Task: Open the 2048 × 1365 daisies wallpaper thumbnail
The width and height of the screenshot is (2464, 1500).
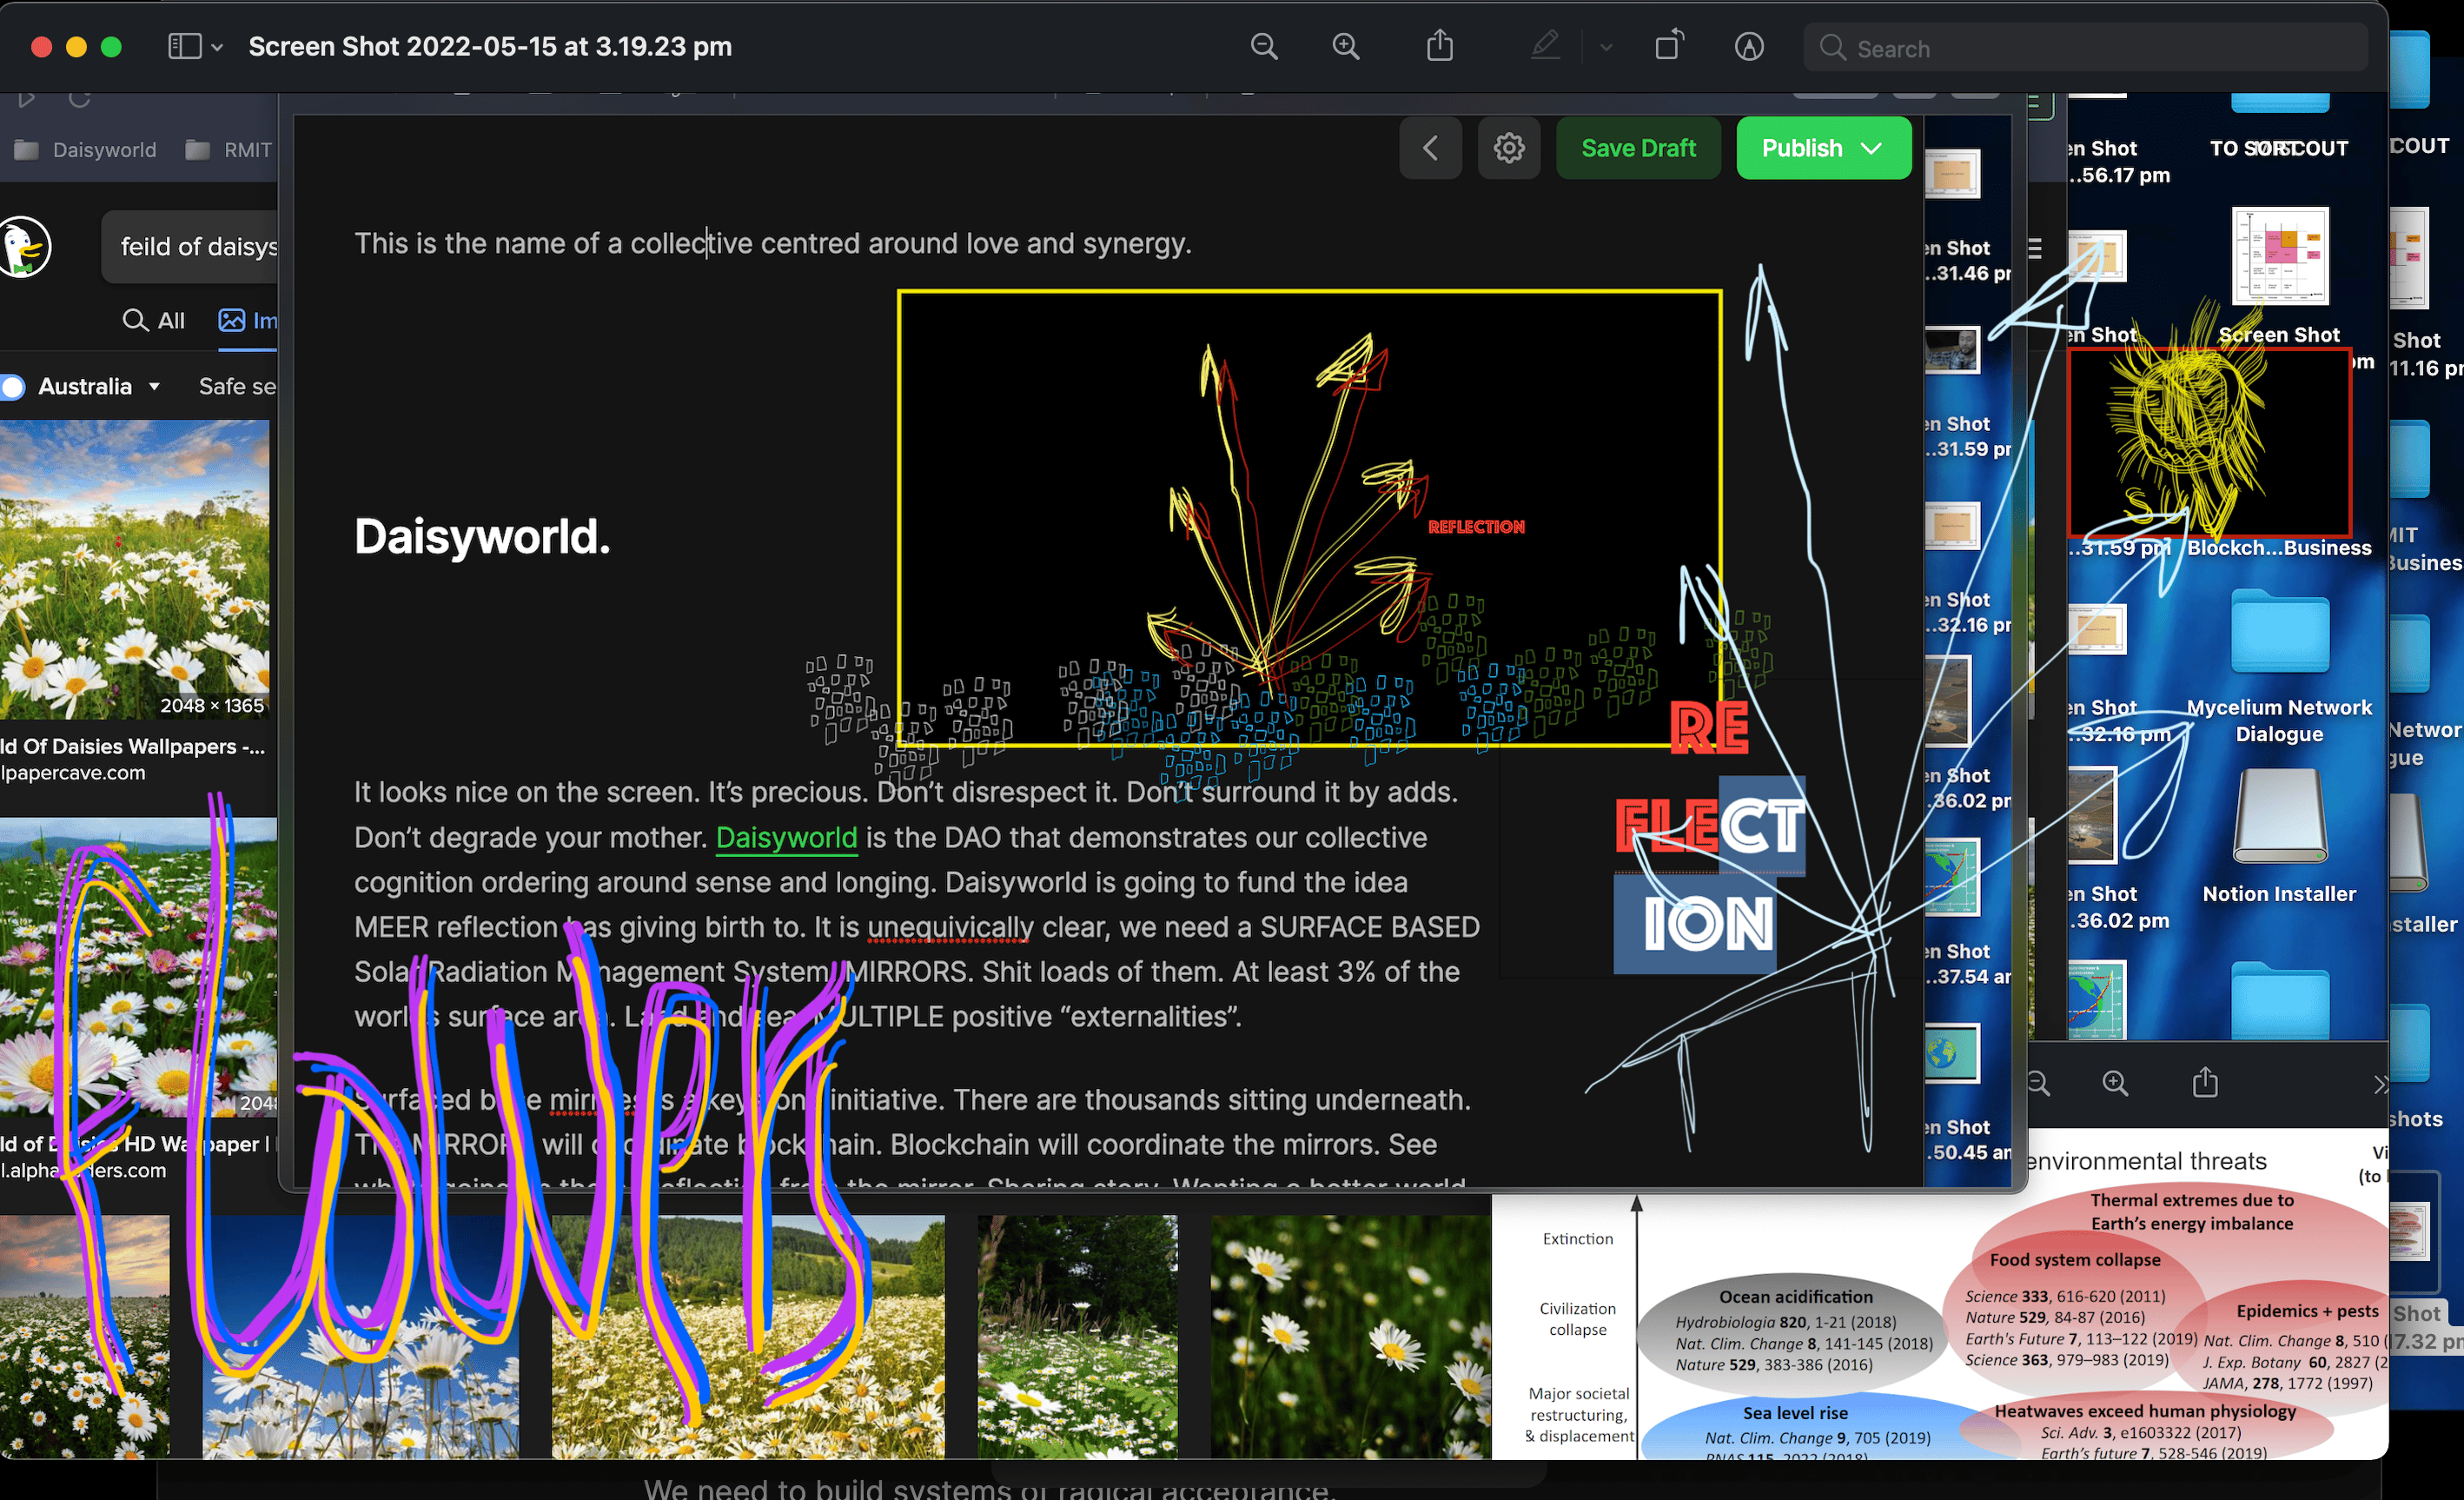Action: pos(134,570)
